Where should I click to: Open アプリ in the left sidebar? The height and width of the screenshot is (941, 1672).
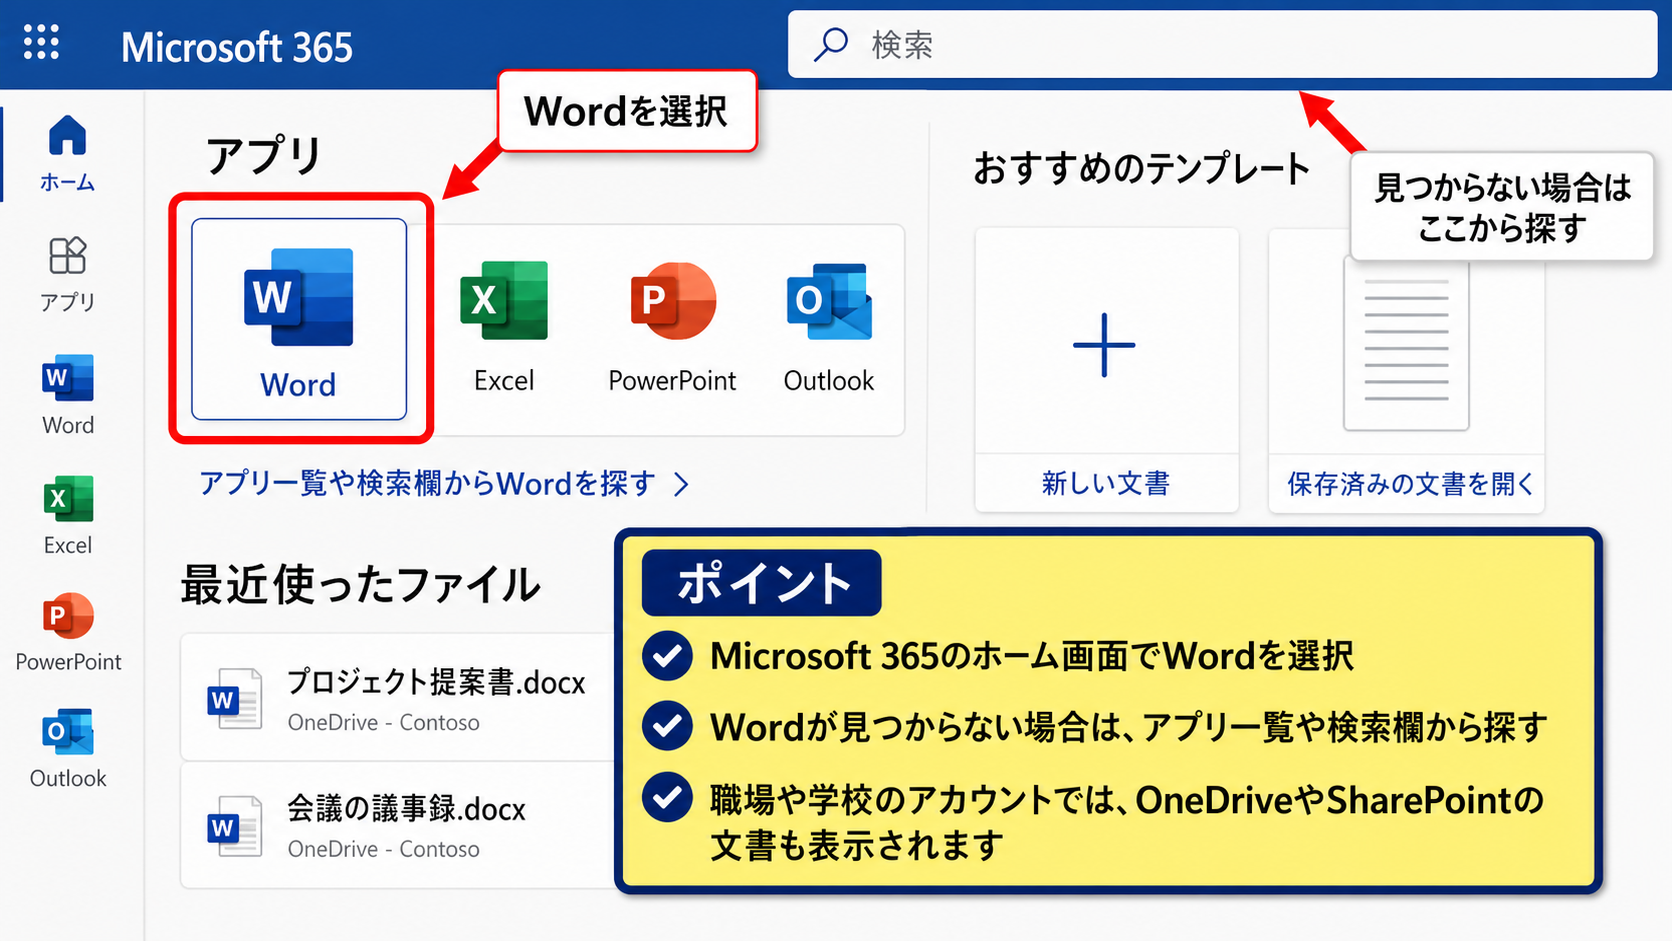click(x=67, y=275)
